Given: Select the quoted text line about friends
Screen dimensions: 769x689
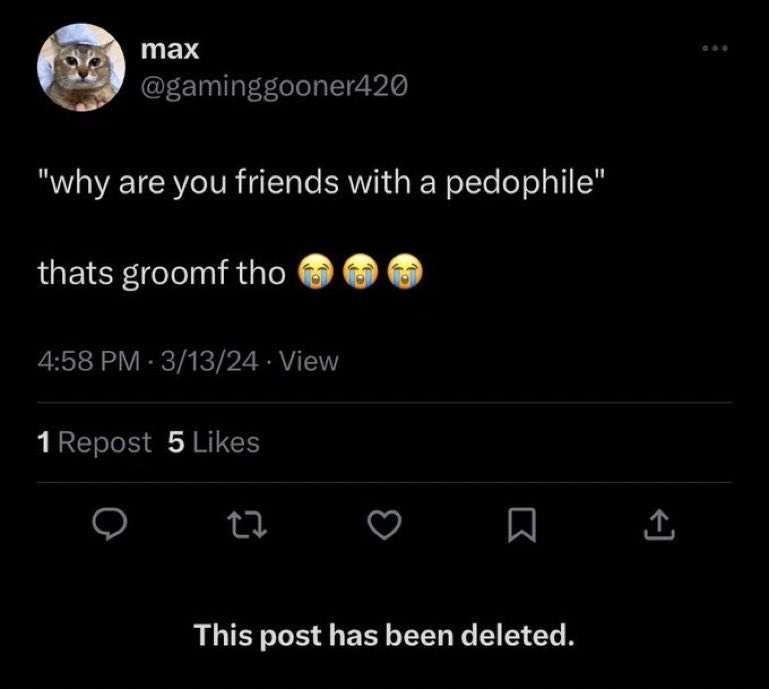Looking at the screenshot, I should (322, 183).
